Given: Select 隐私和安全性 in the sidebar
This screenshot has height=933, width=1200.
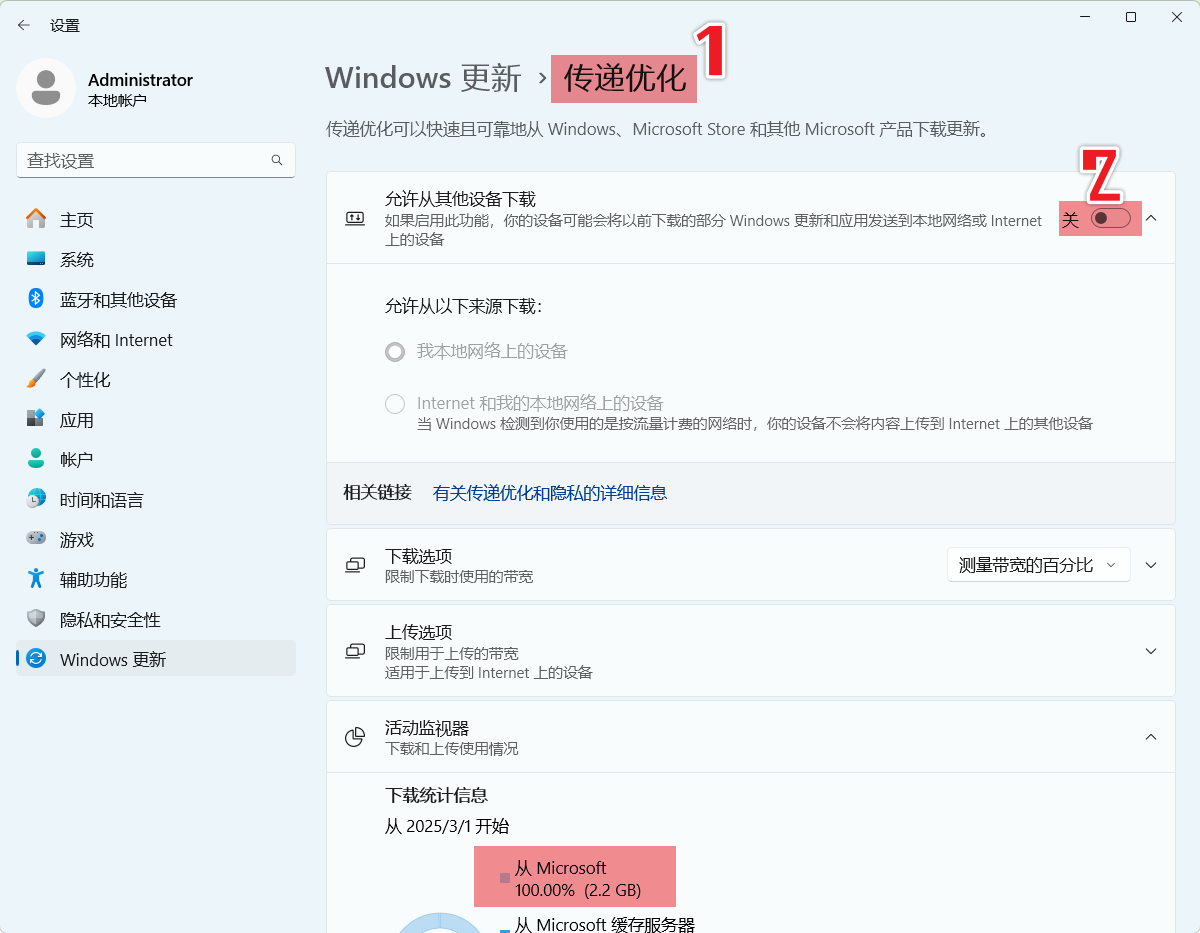Looking at the screenshot, I should click(156, 620).
